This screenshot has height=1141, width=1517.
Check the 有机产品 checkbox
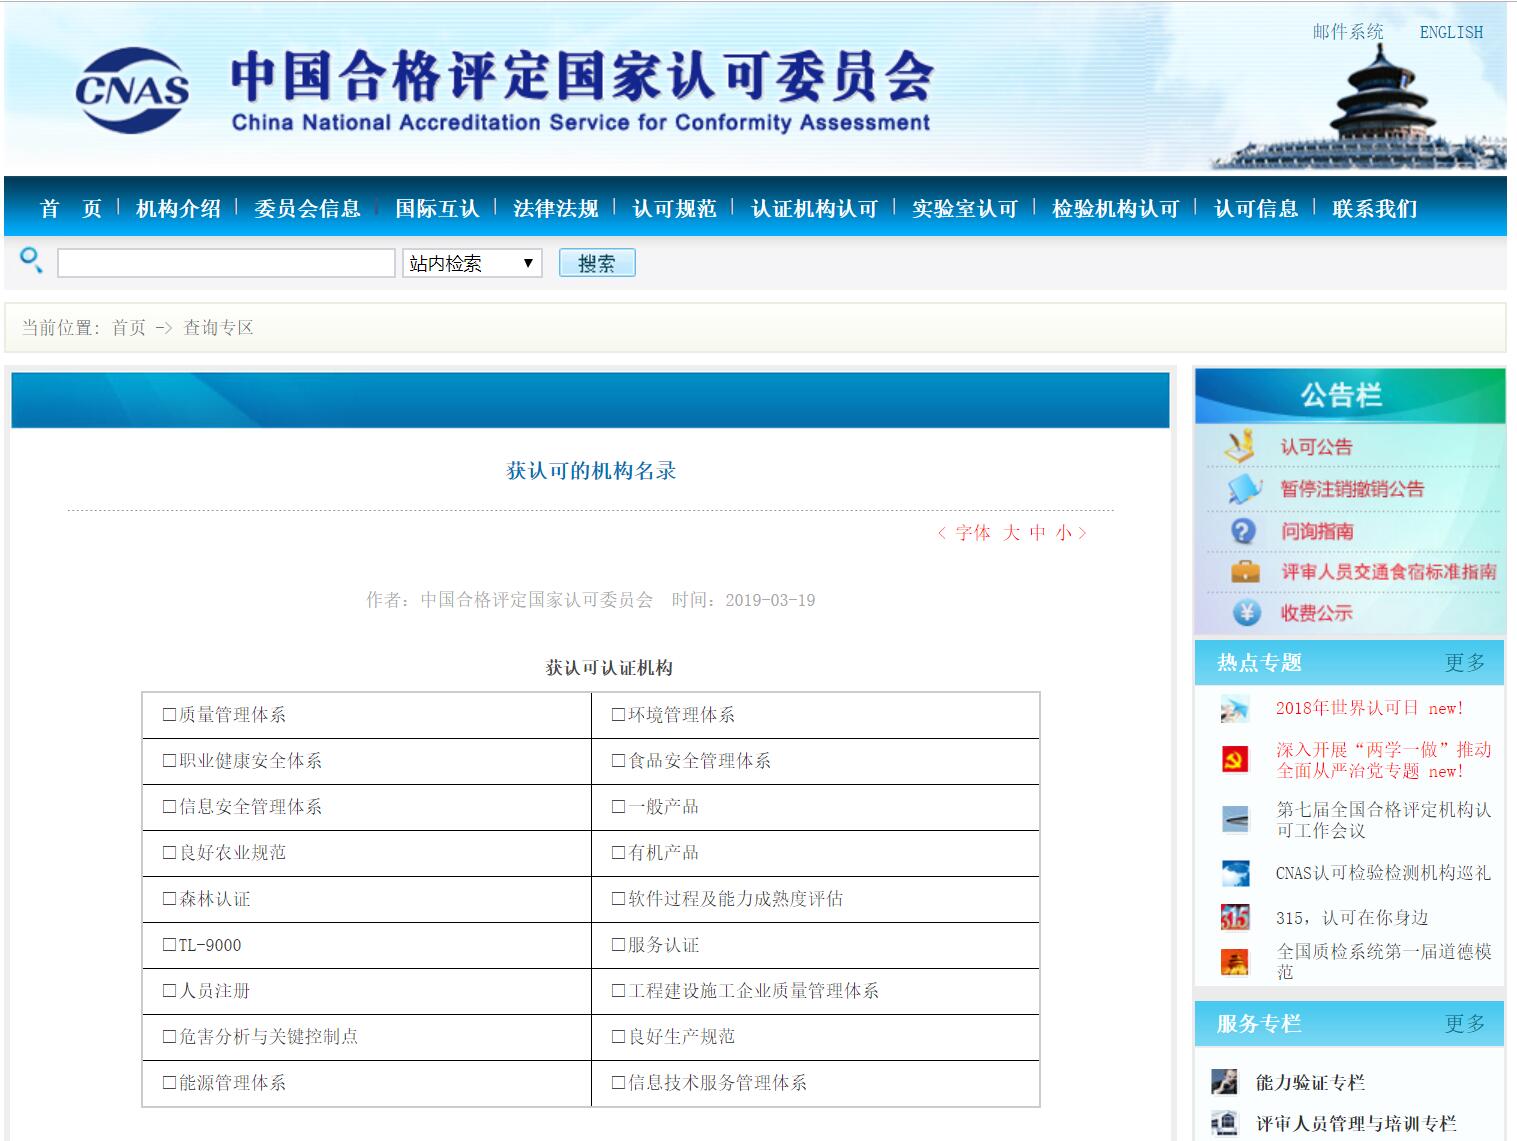[618, 853]
